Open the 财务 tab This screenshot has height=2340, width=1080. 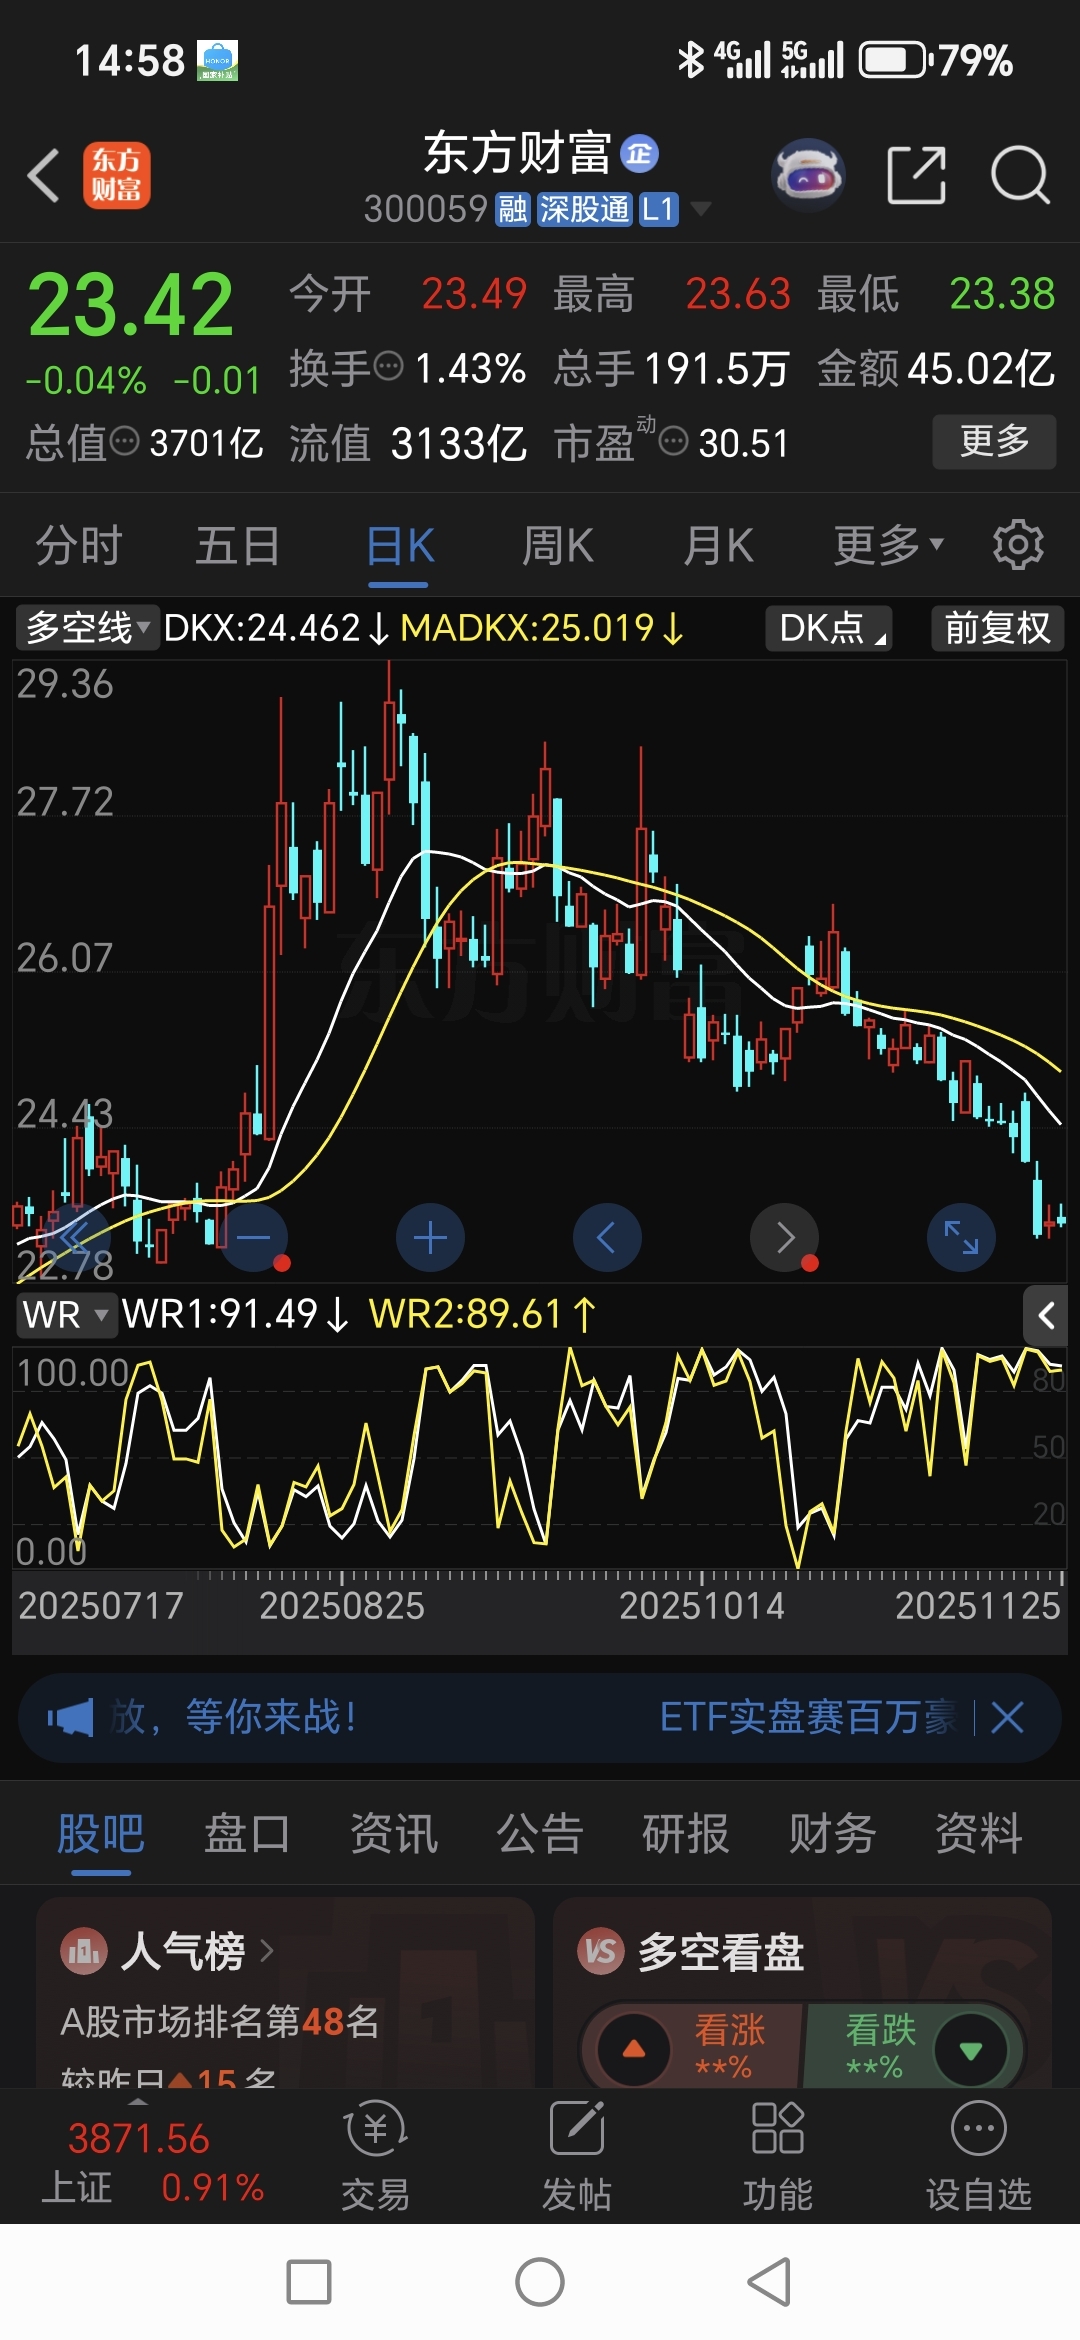(832, 1834)
